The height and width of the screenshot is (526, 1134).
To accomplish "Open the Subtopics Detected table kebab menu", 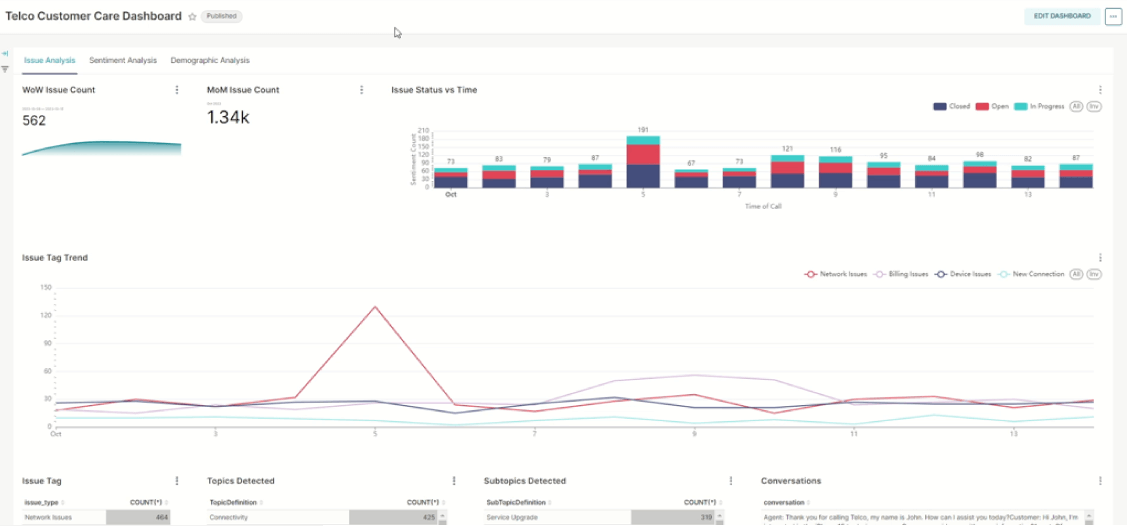I will (731, 481).
